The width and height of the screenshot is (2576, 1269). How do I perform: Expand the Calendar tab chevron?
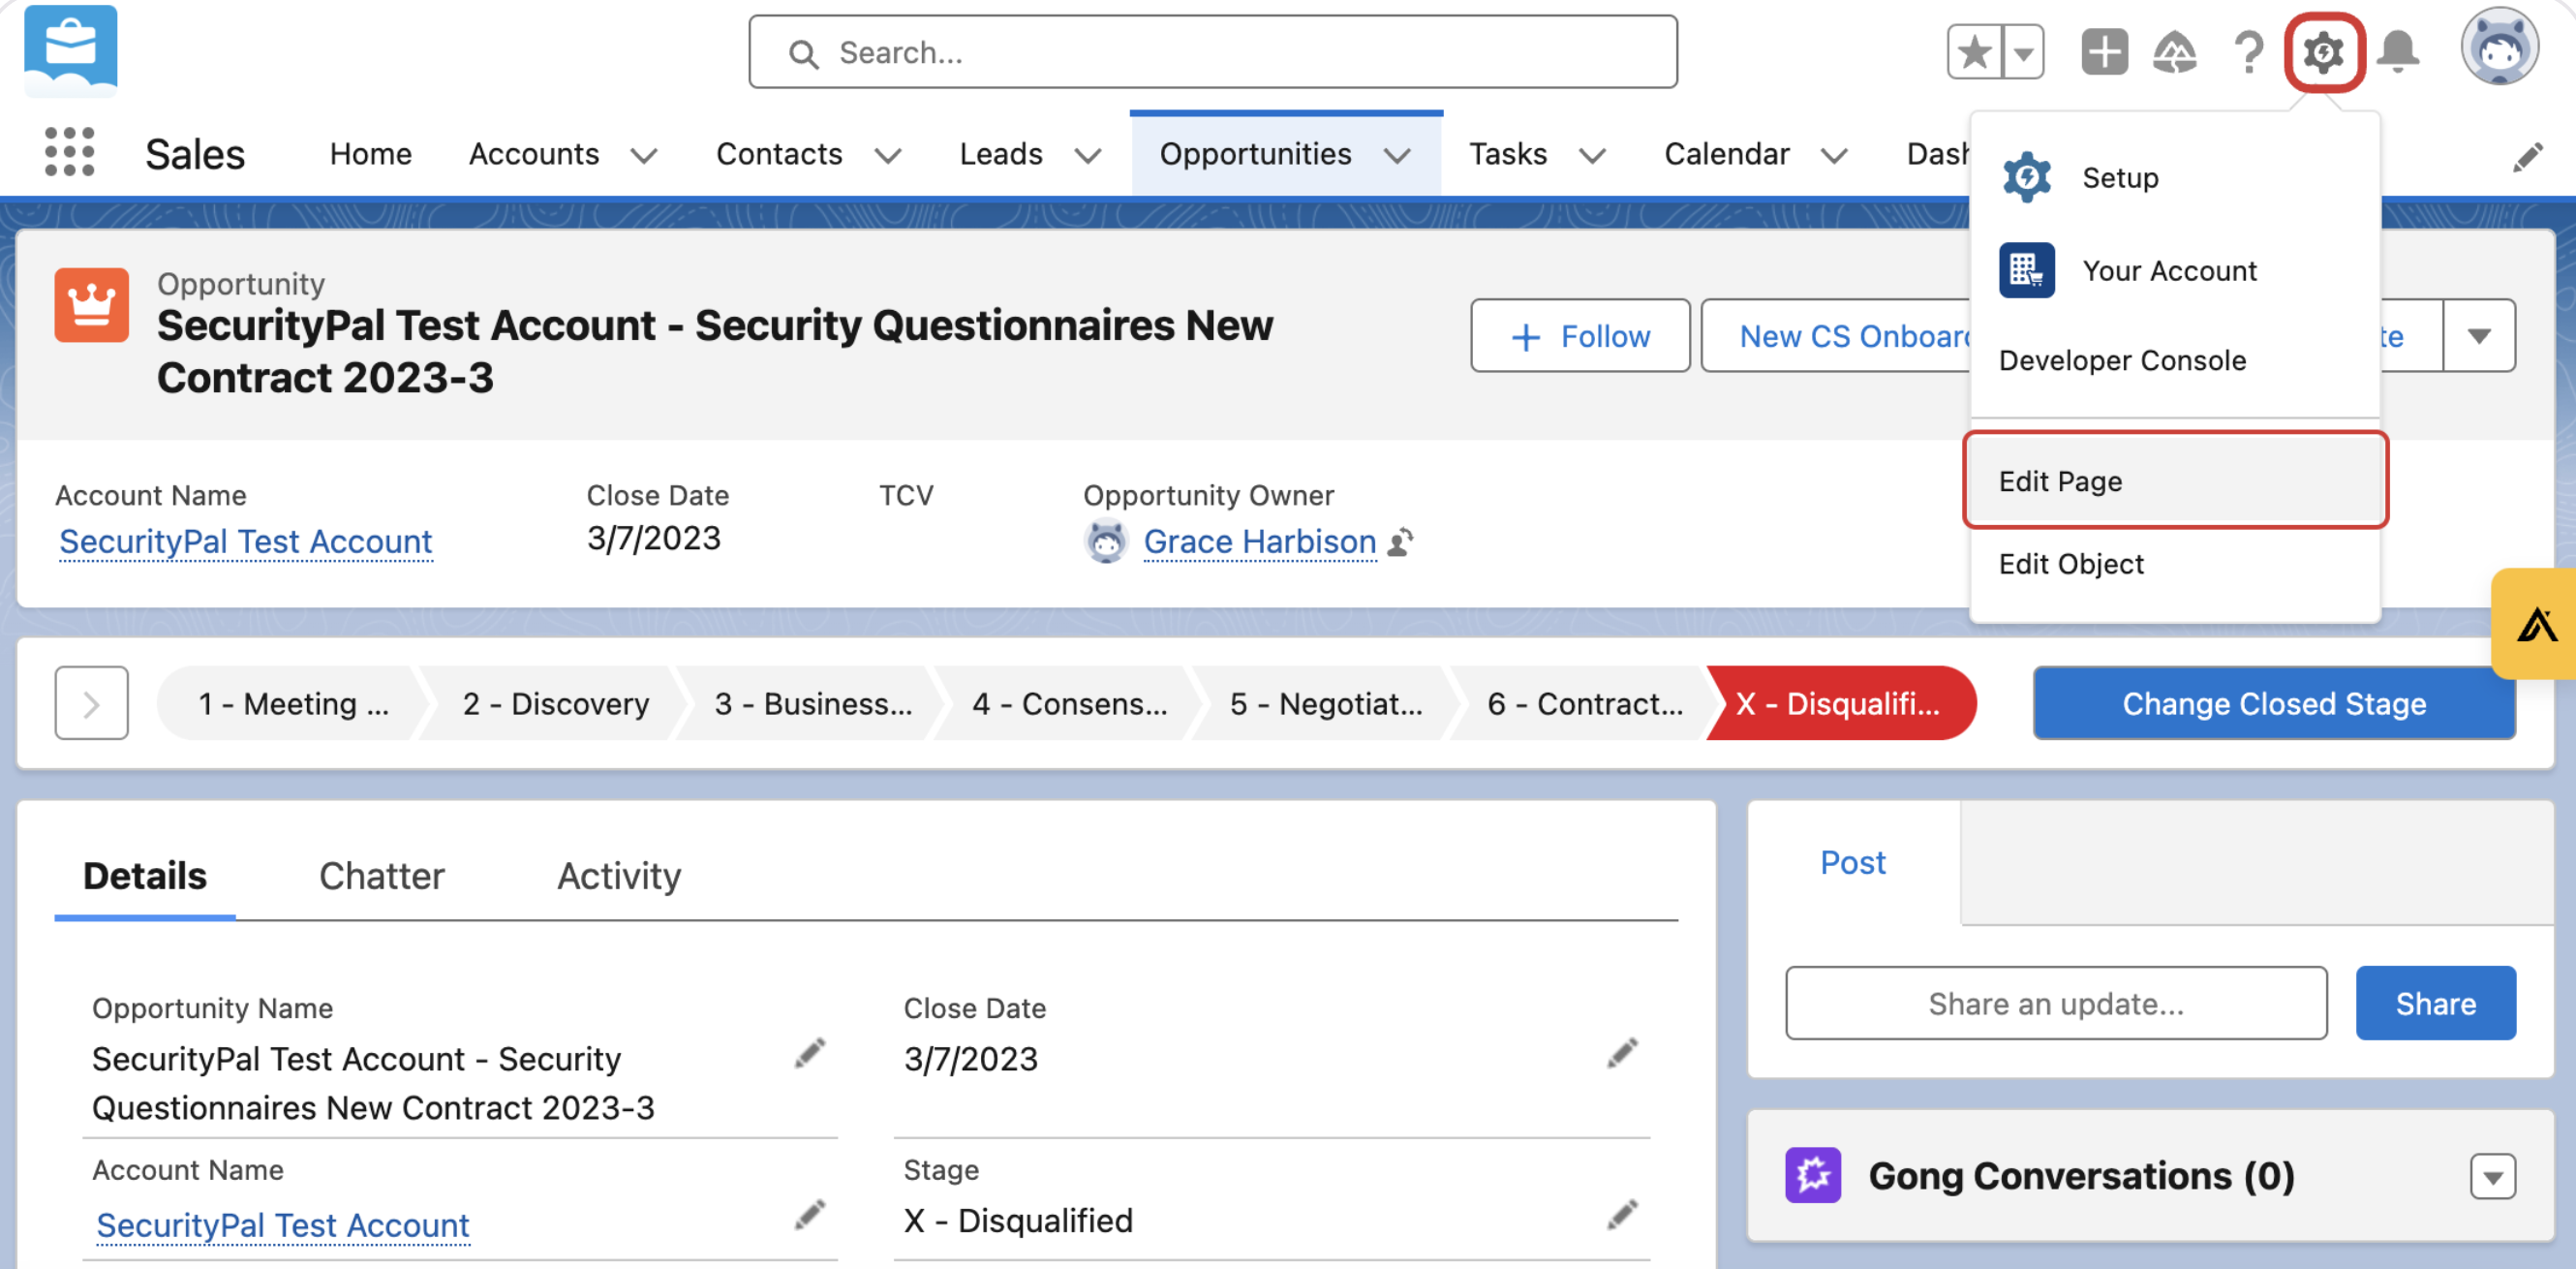click(x=1834, y=156)
